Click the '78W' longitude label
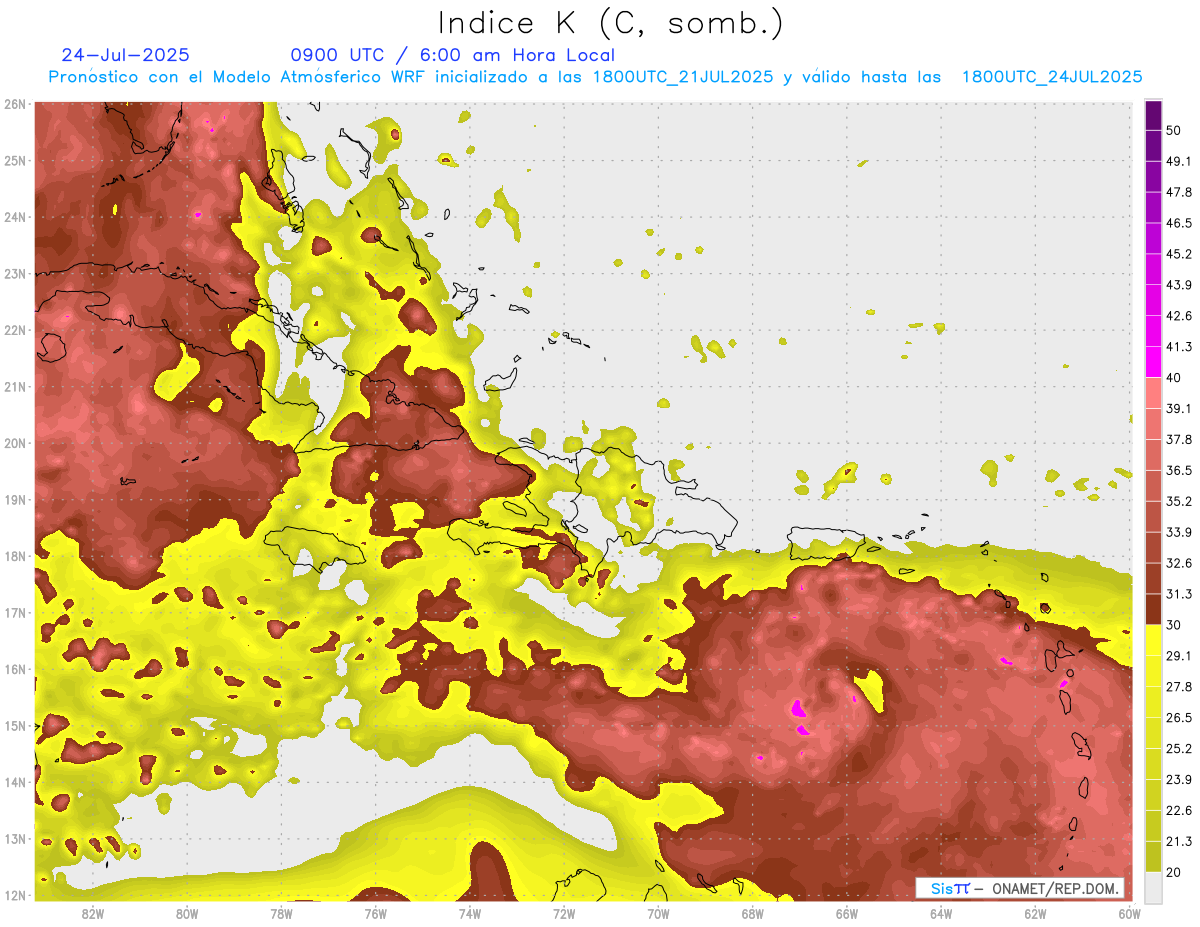1200x927 pixels. point(281,913)
